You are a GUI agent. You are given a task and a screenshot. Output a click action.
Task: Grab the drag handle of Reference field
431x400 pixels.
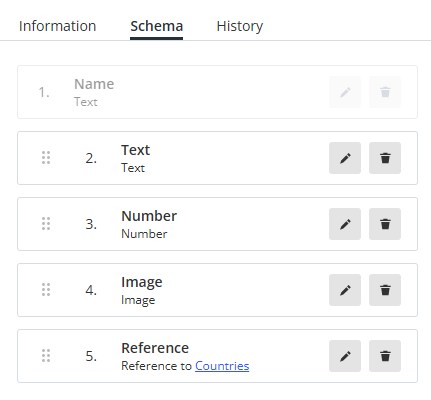(x=46, y=356)
